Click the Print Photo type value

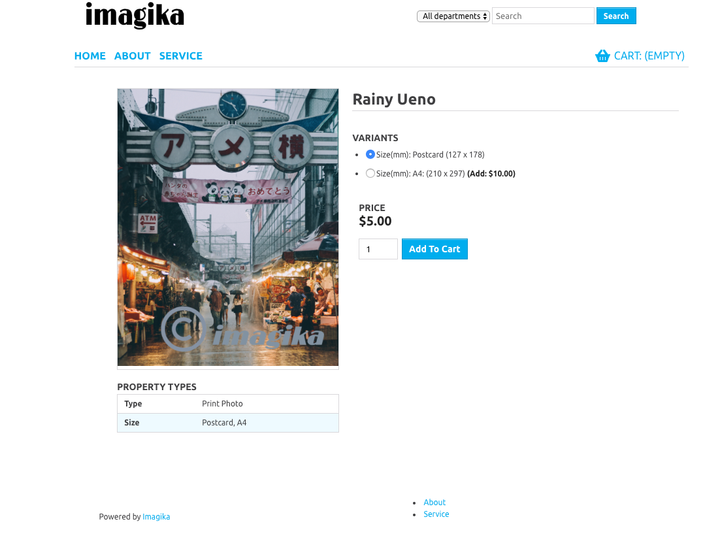[222, 404]
